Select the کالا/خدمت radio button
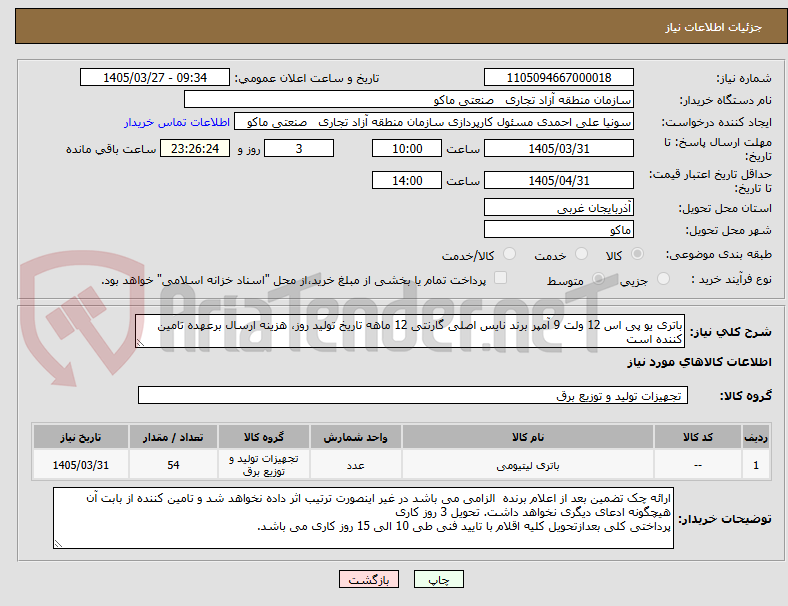 point(510,254)
